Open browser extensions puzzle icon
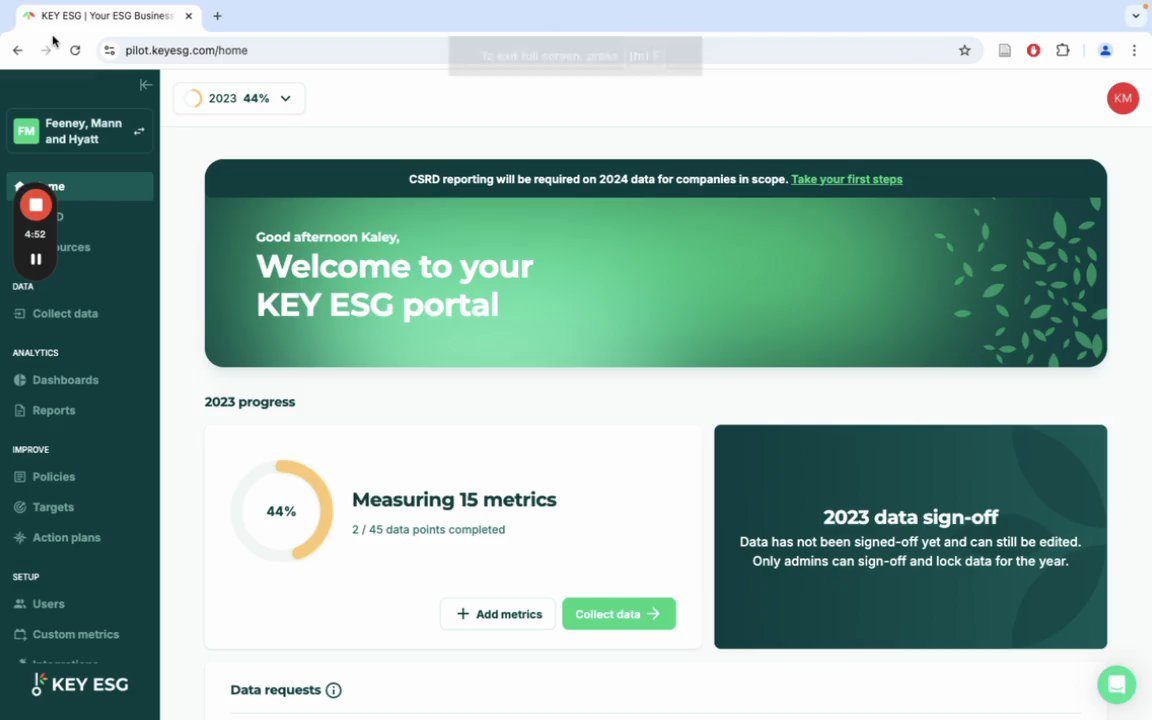 (1062, 51)
